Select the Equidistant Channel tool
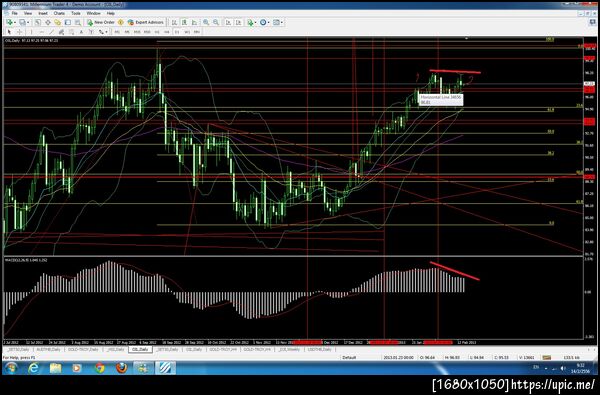Screen dimensions: 600x395 (x=61, y=32)
